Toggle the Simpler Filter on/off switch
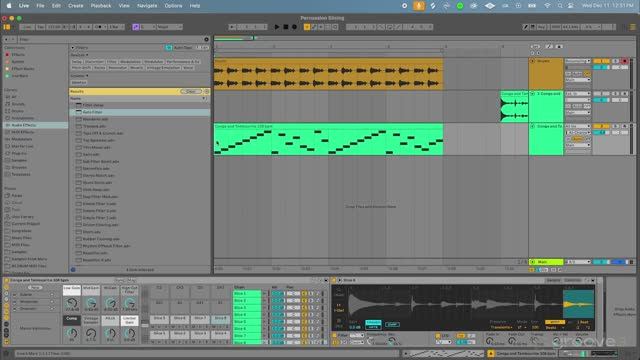The image size is (640, 360). click(x=335, y=335)
